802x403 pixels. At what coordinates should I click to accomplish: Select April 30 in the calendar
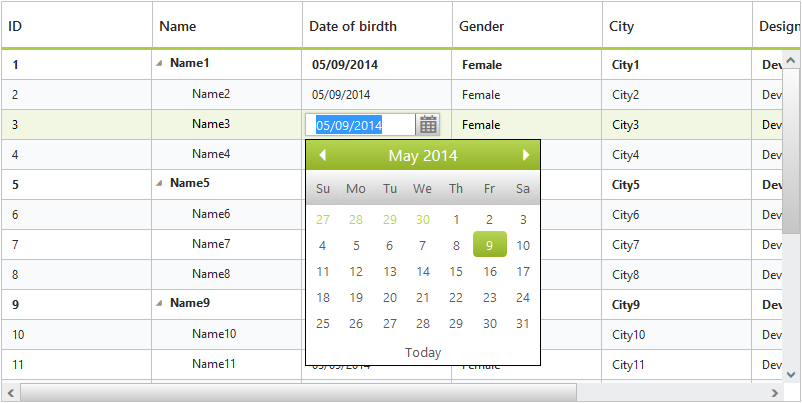423,220
